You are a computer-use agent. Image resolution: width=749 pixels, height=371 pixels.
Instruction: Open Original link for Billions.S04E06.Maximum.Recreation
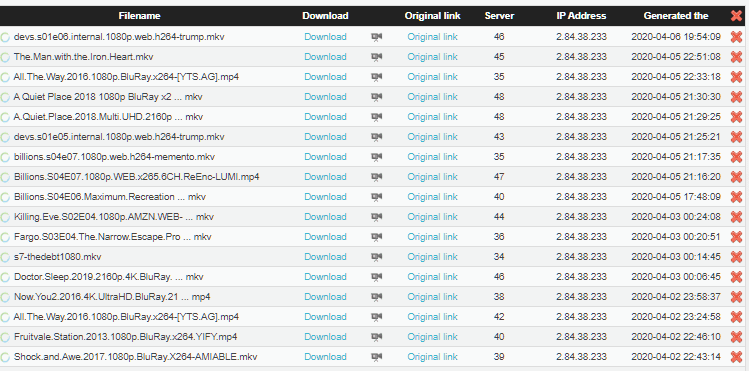coord(432,197)
